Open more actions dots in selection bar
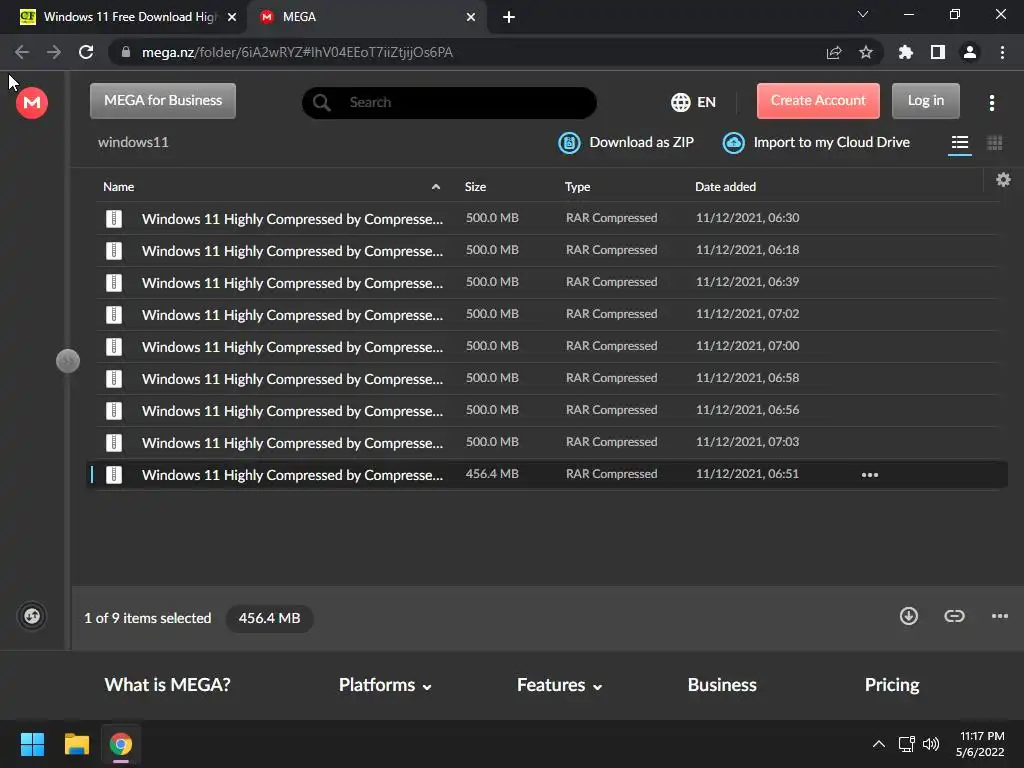 pos(1000,616)
